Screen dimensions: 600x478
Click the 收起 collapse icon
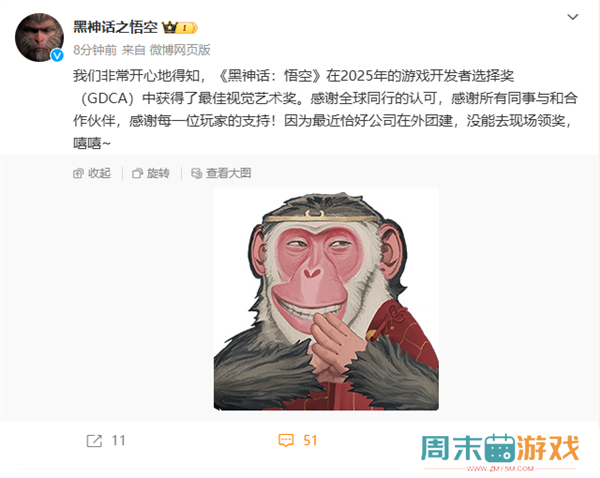coord(78,174)
